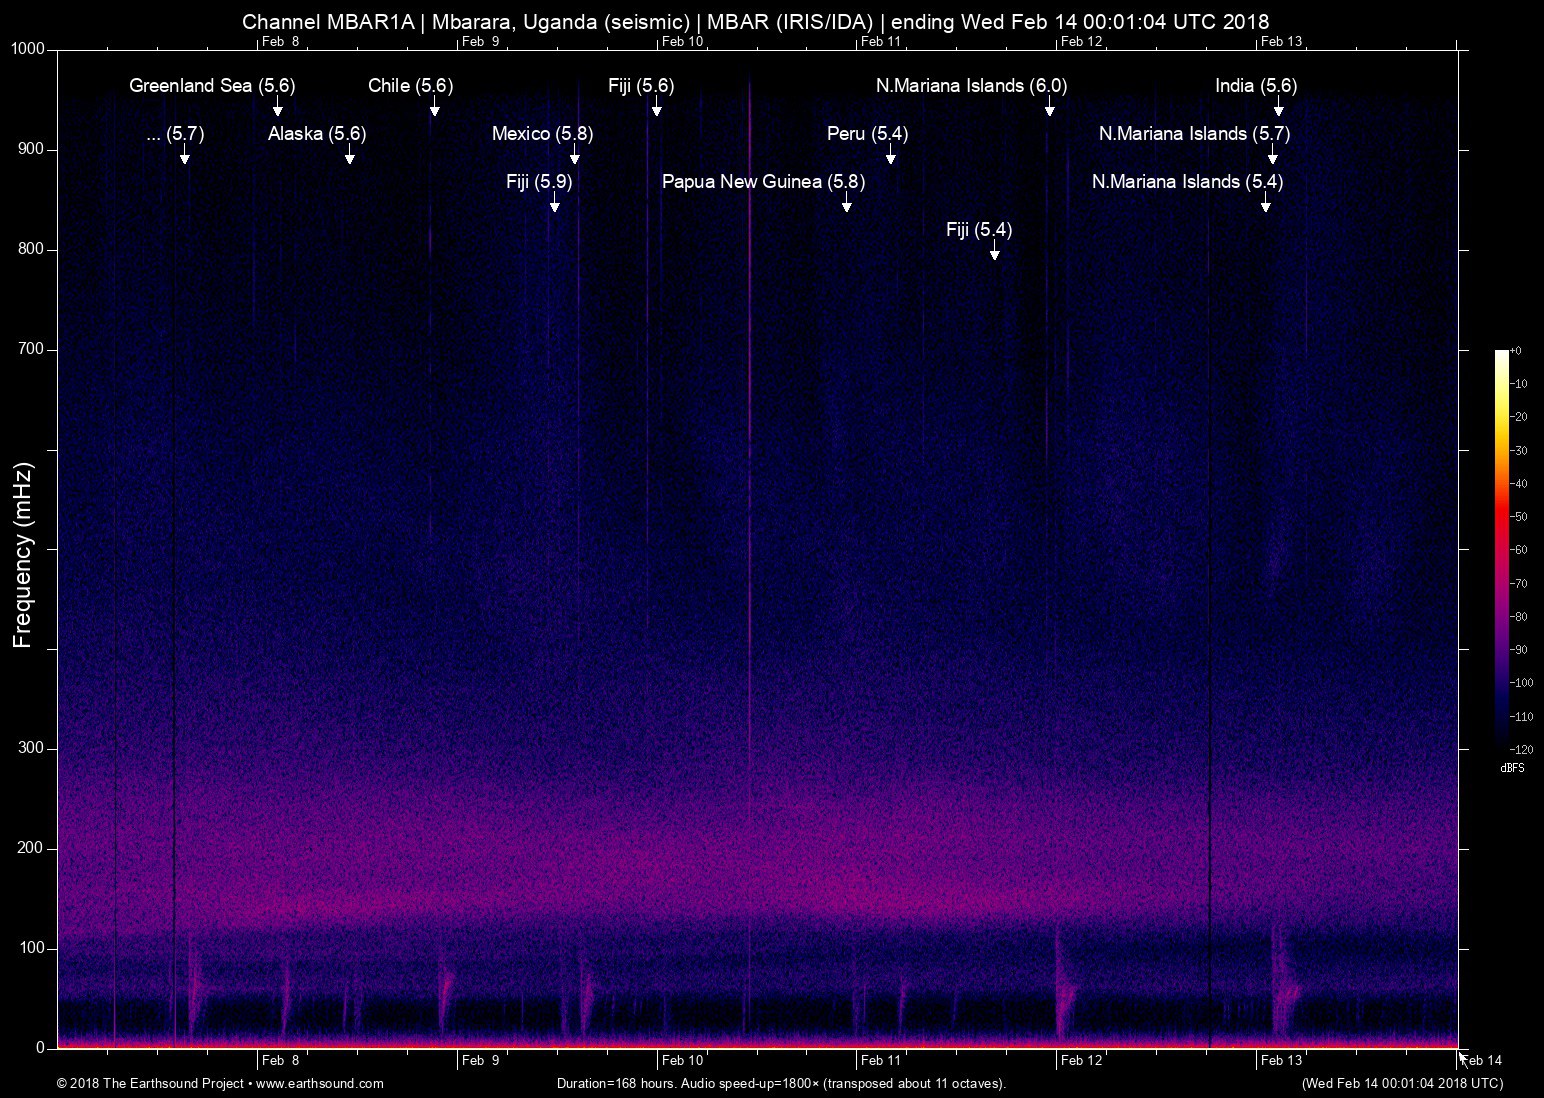This screenshot has width=1544, height=1098.
Task: Click the arrow under Fiji (5.9)
Action: 554,203
